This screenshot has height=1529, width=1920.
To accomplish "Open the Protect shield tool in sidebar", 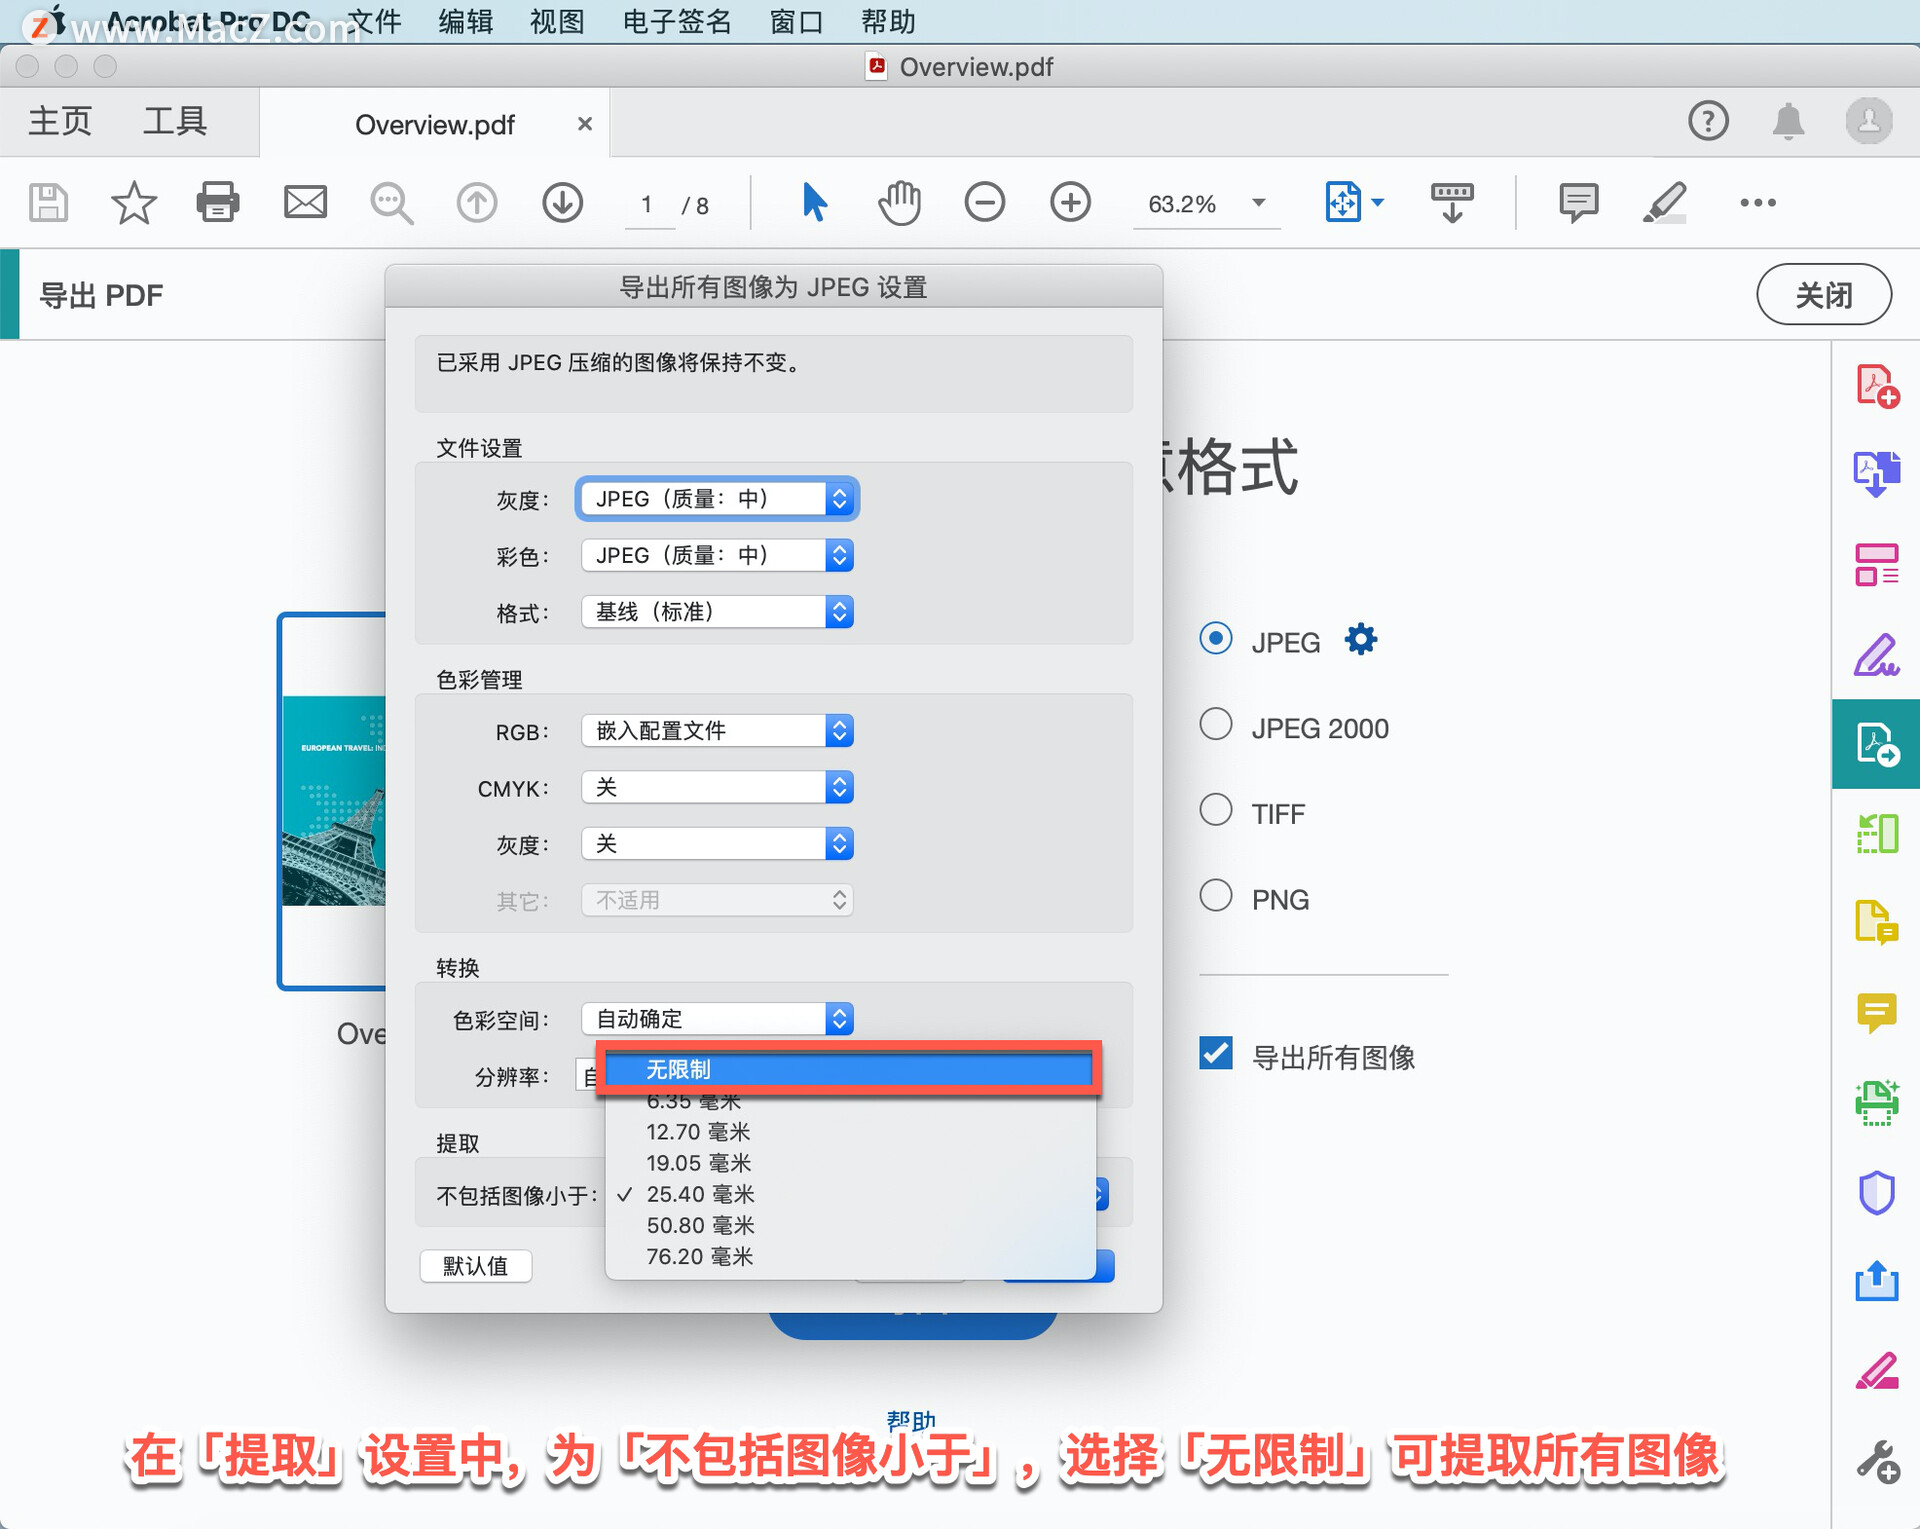I will pos(1876,1192).
